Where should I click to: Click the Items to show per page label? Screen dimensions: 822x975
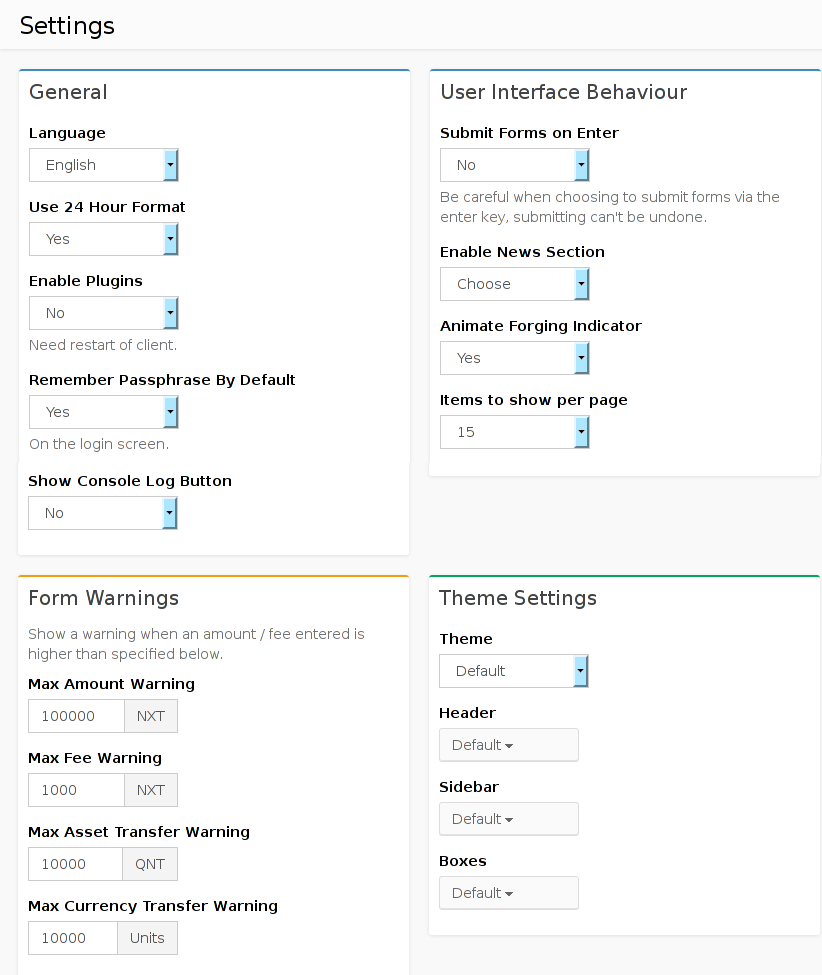(533, 400)
